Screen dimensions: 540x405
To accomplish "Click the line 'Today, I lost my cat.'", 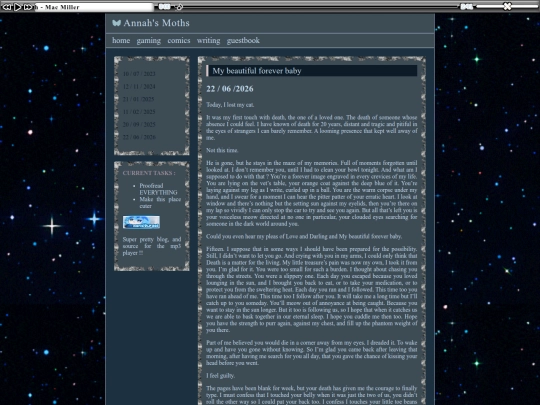I will [x=230, y=105].
